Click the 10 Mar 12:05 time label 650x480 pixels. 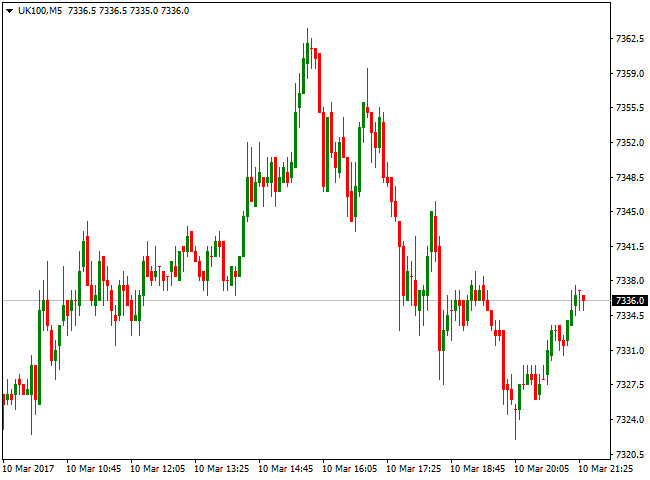click(x=158, y=469)
